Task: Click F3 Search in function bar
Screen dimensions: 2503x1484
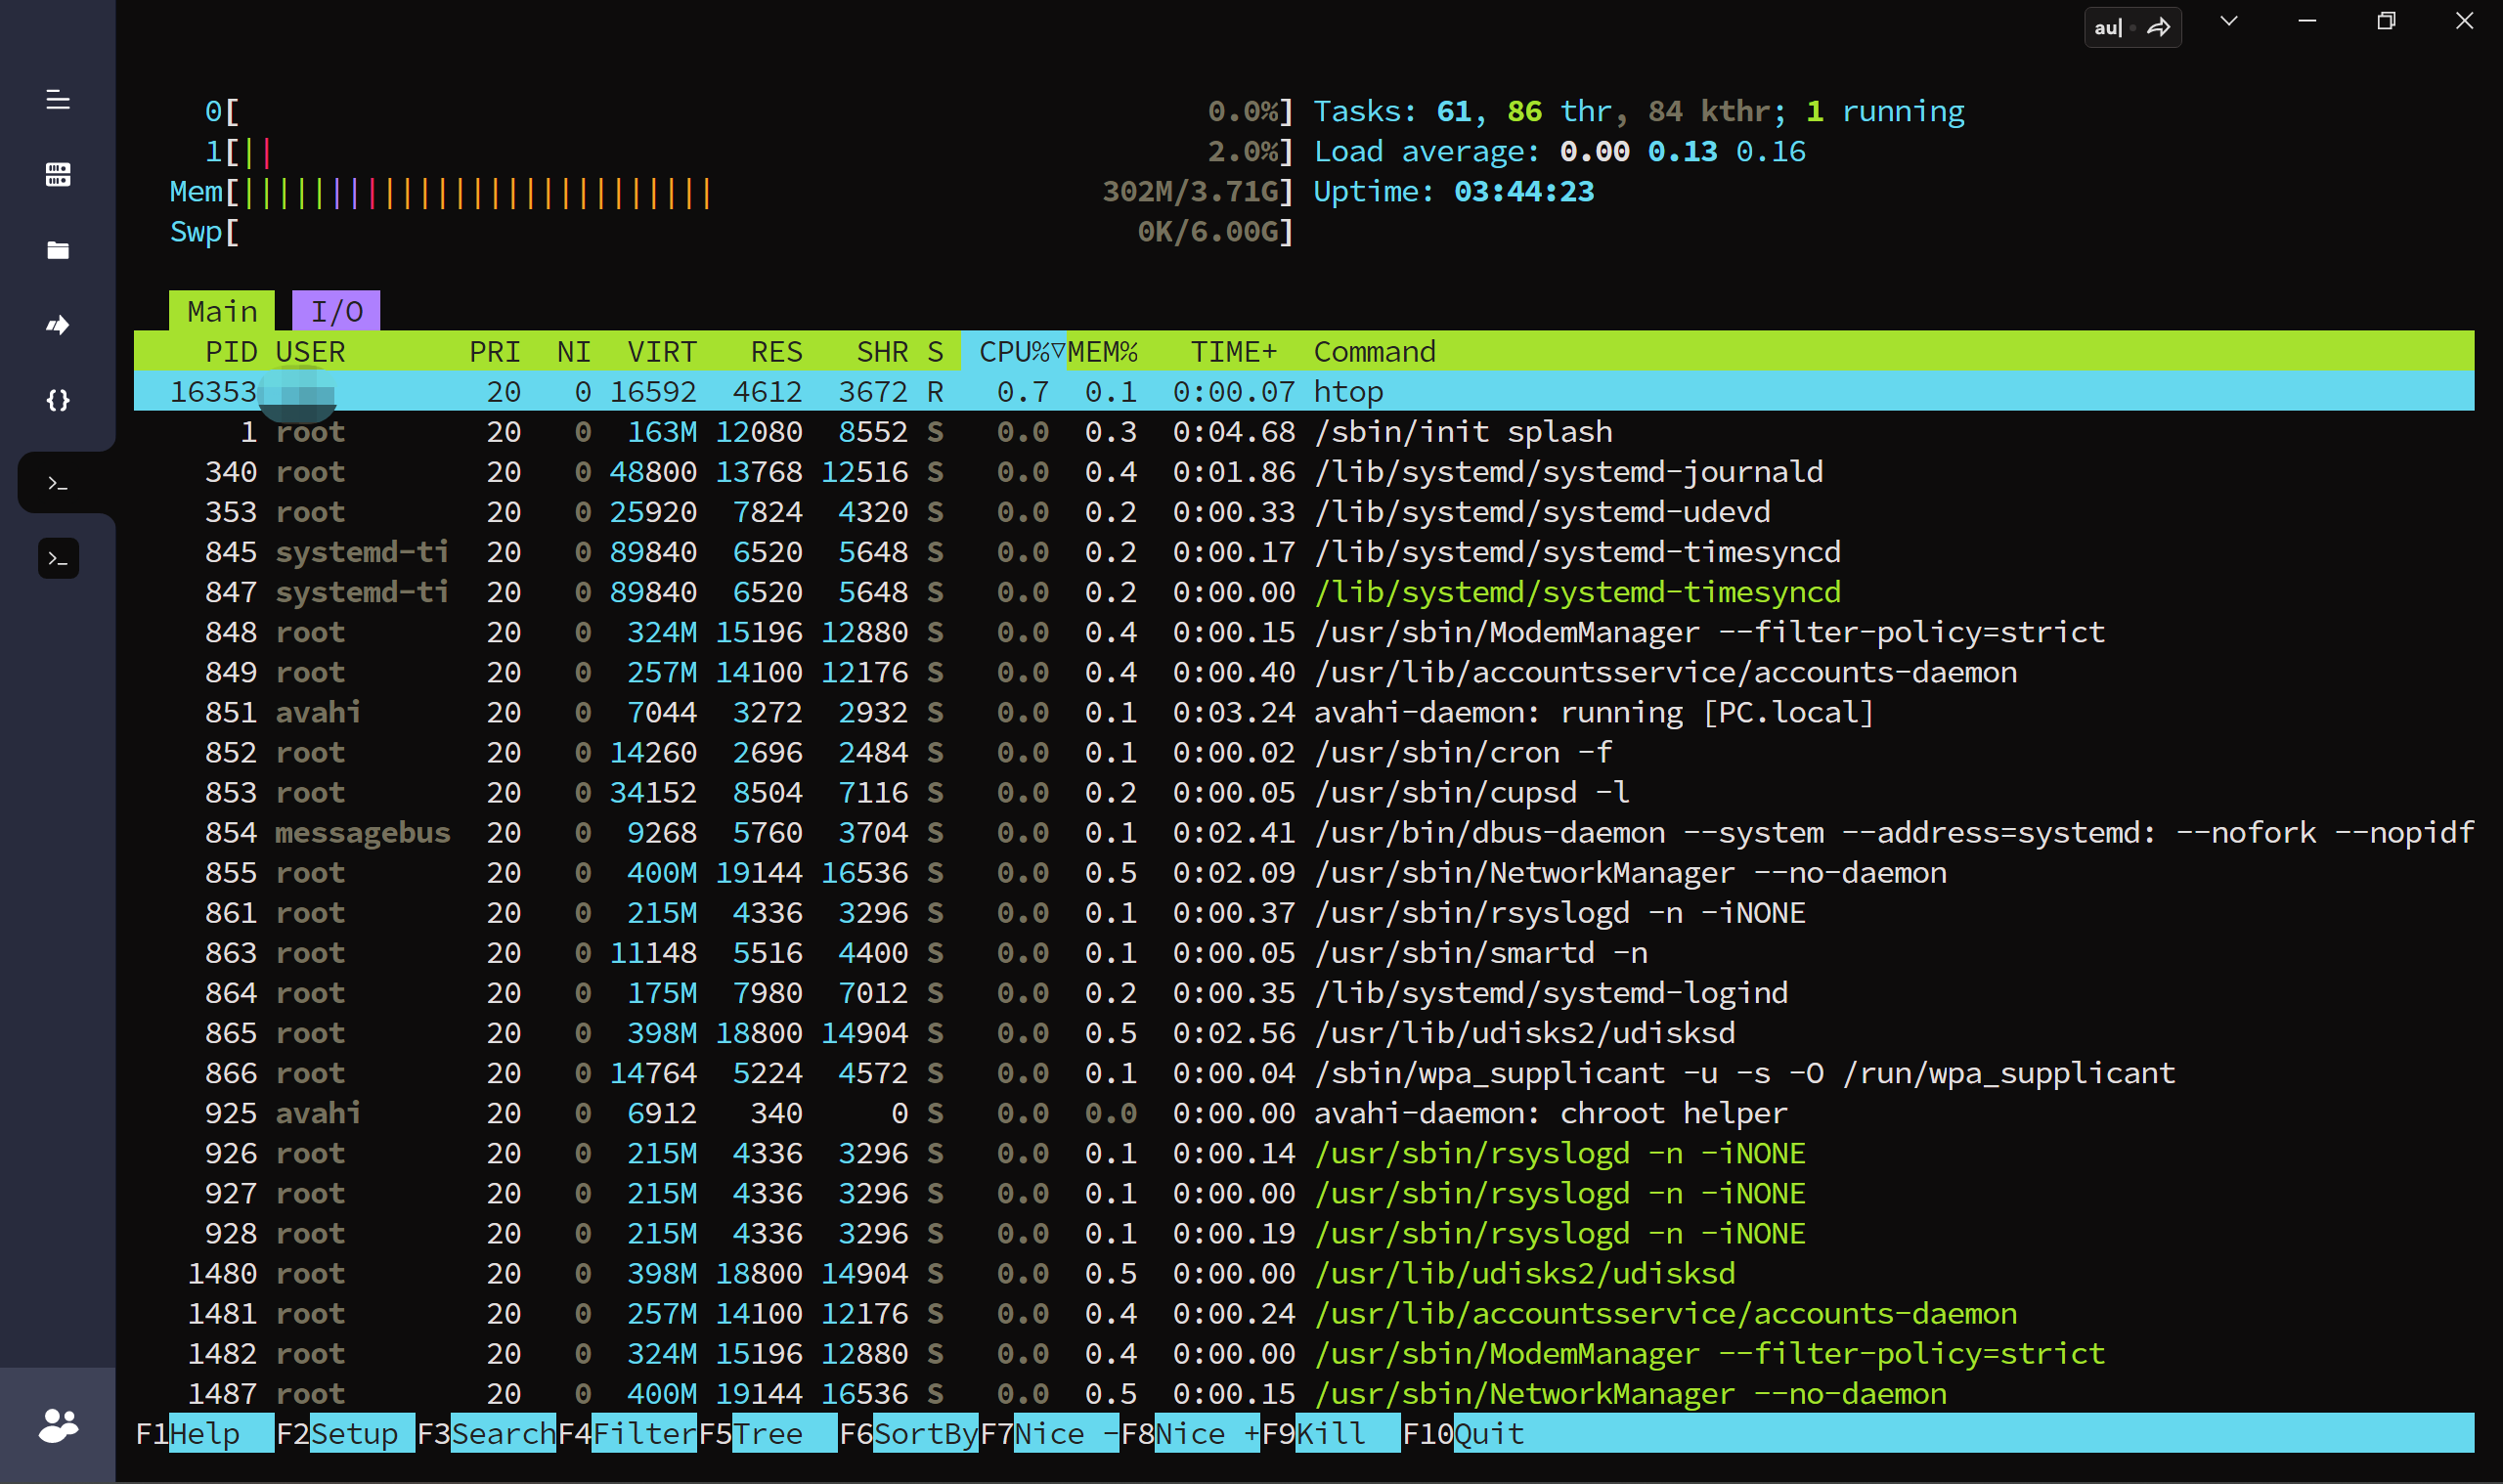Action: (x=486, y=1433)
